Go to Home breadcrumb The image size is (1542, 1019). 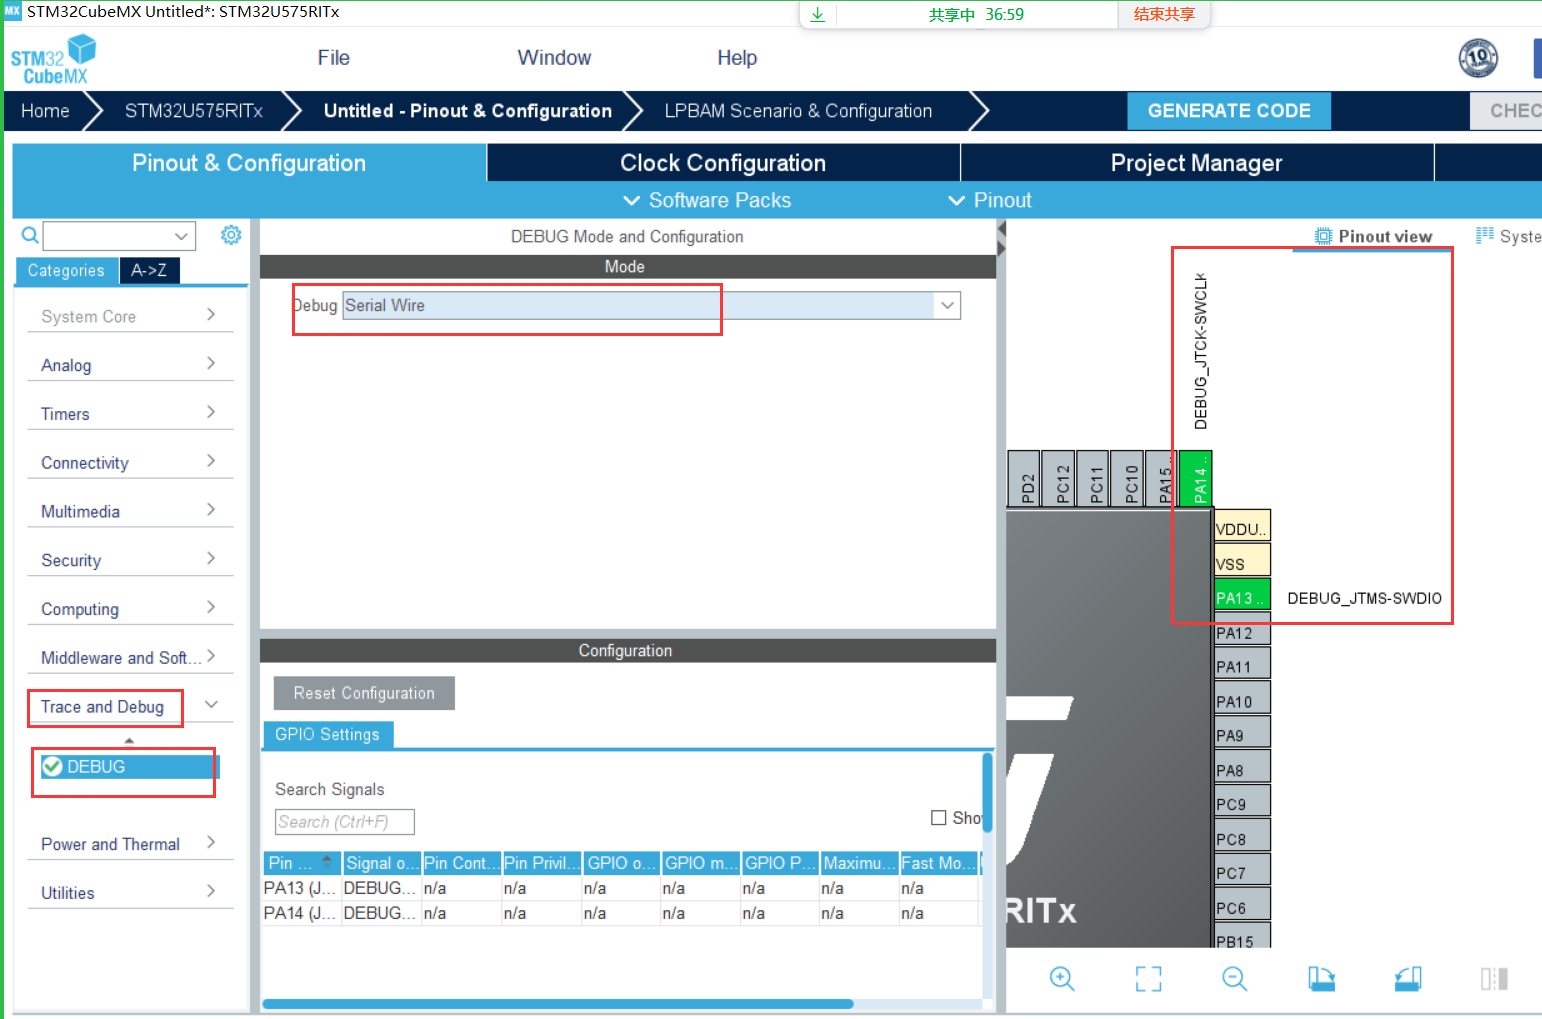click(45, 111)
